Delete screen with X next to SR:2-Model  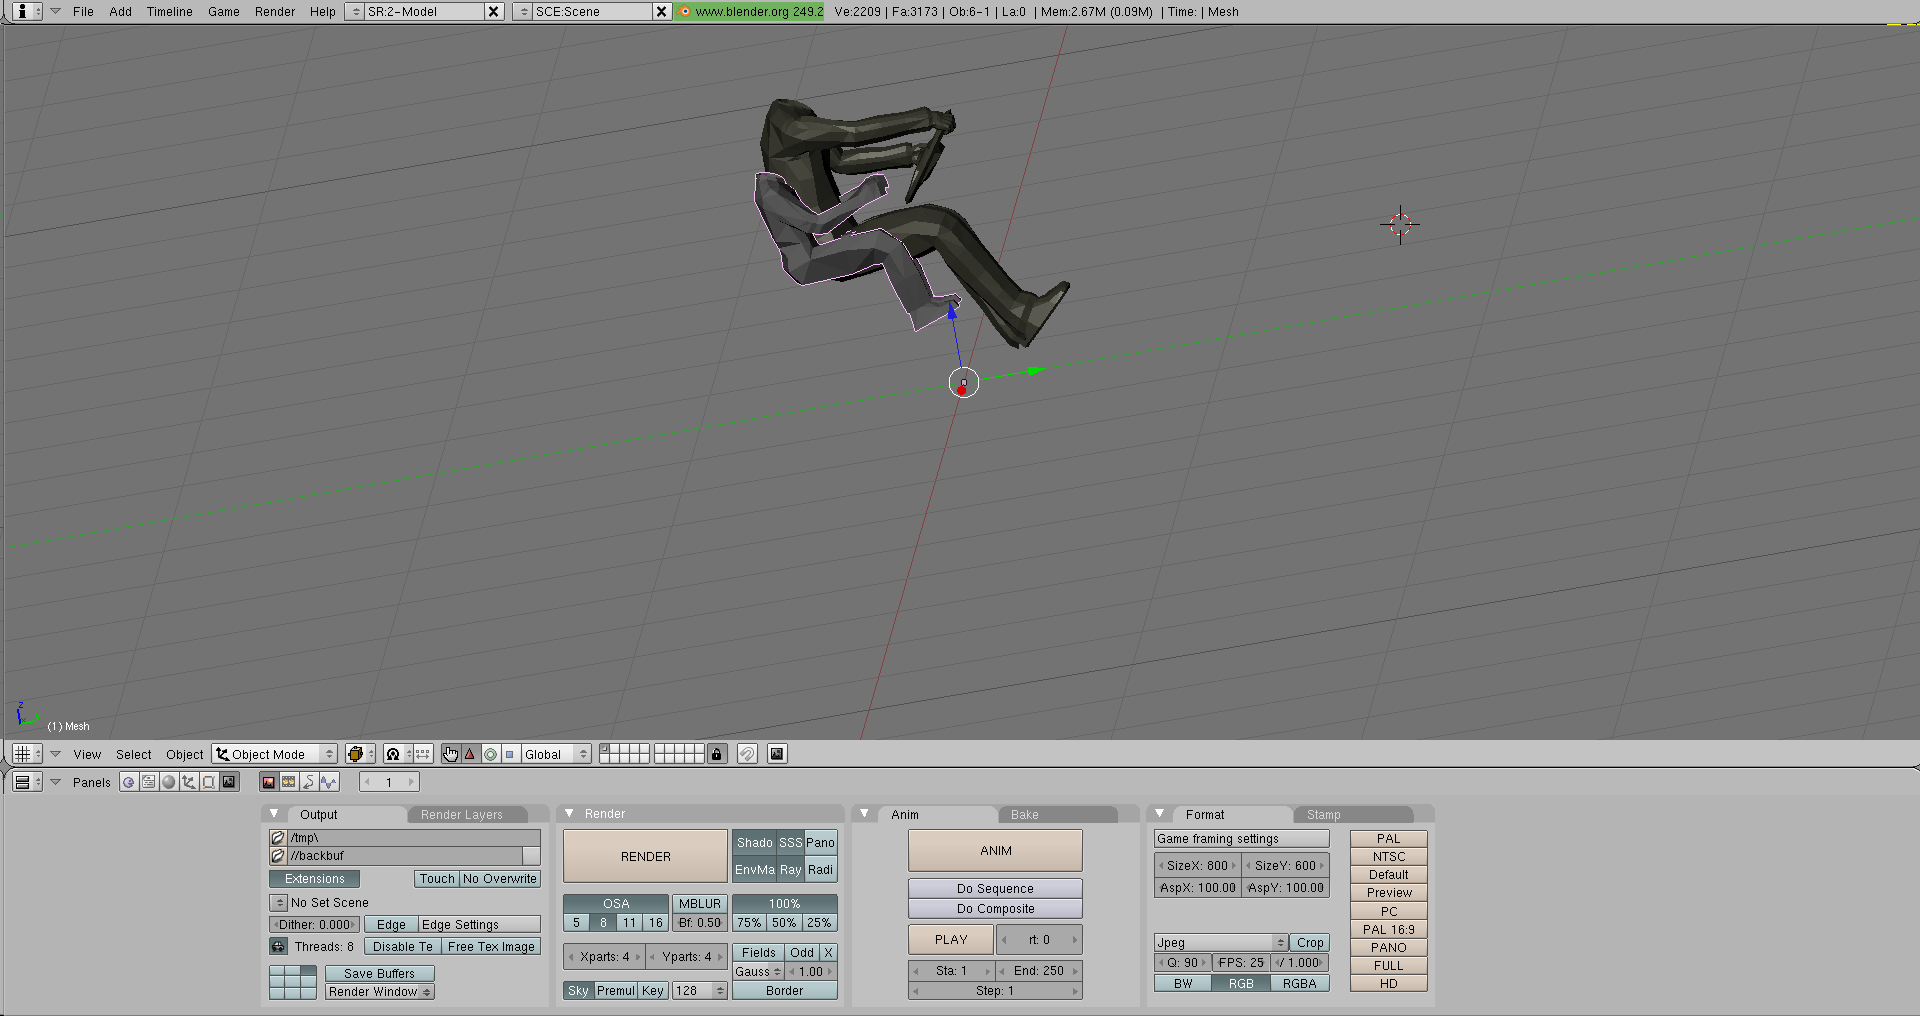[x=494, y=12]
